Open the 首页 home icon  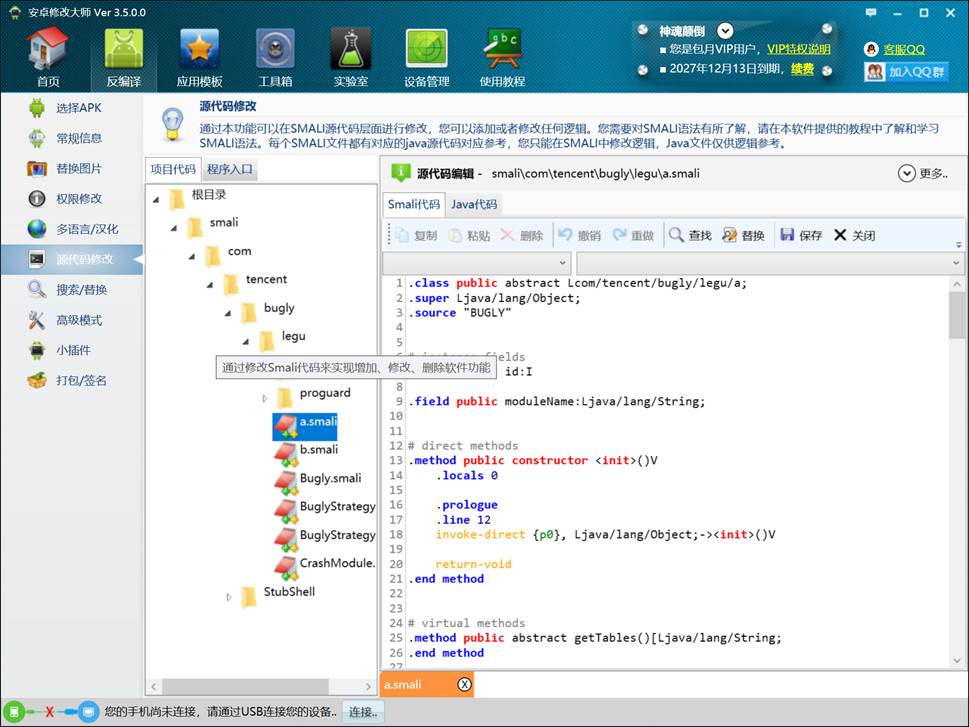pos(48,49)
